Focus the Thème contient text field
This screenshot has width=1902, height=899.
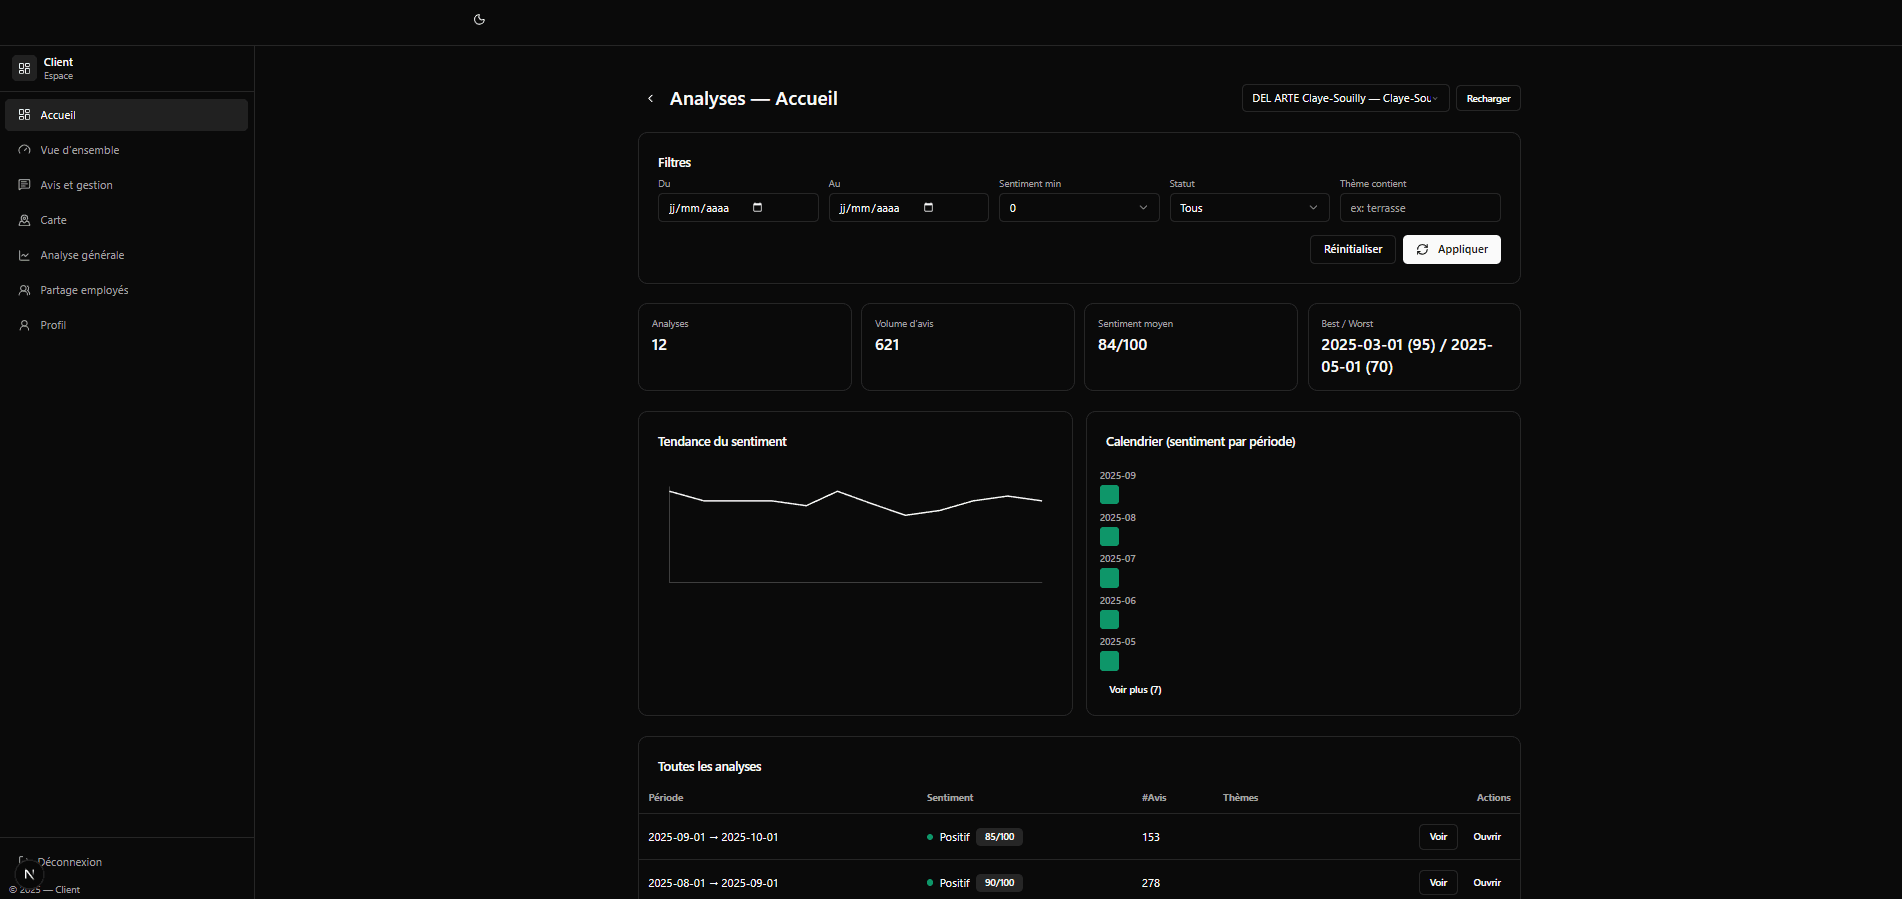pyautogui.click(x=1419, y=208)
